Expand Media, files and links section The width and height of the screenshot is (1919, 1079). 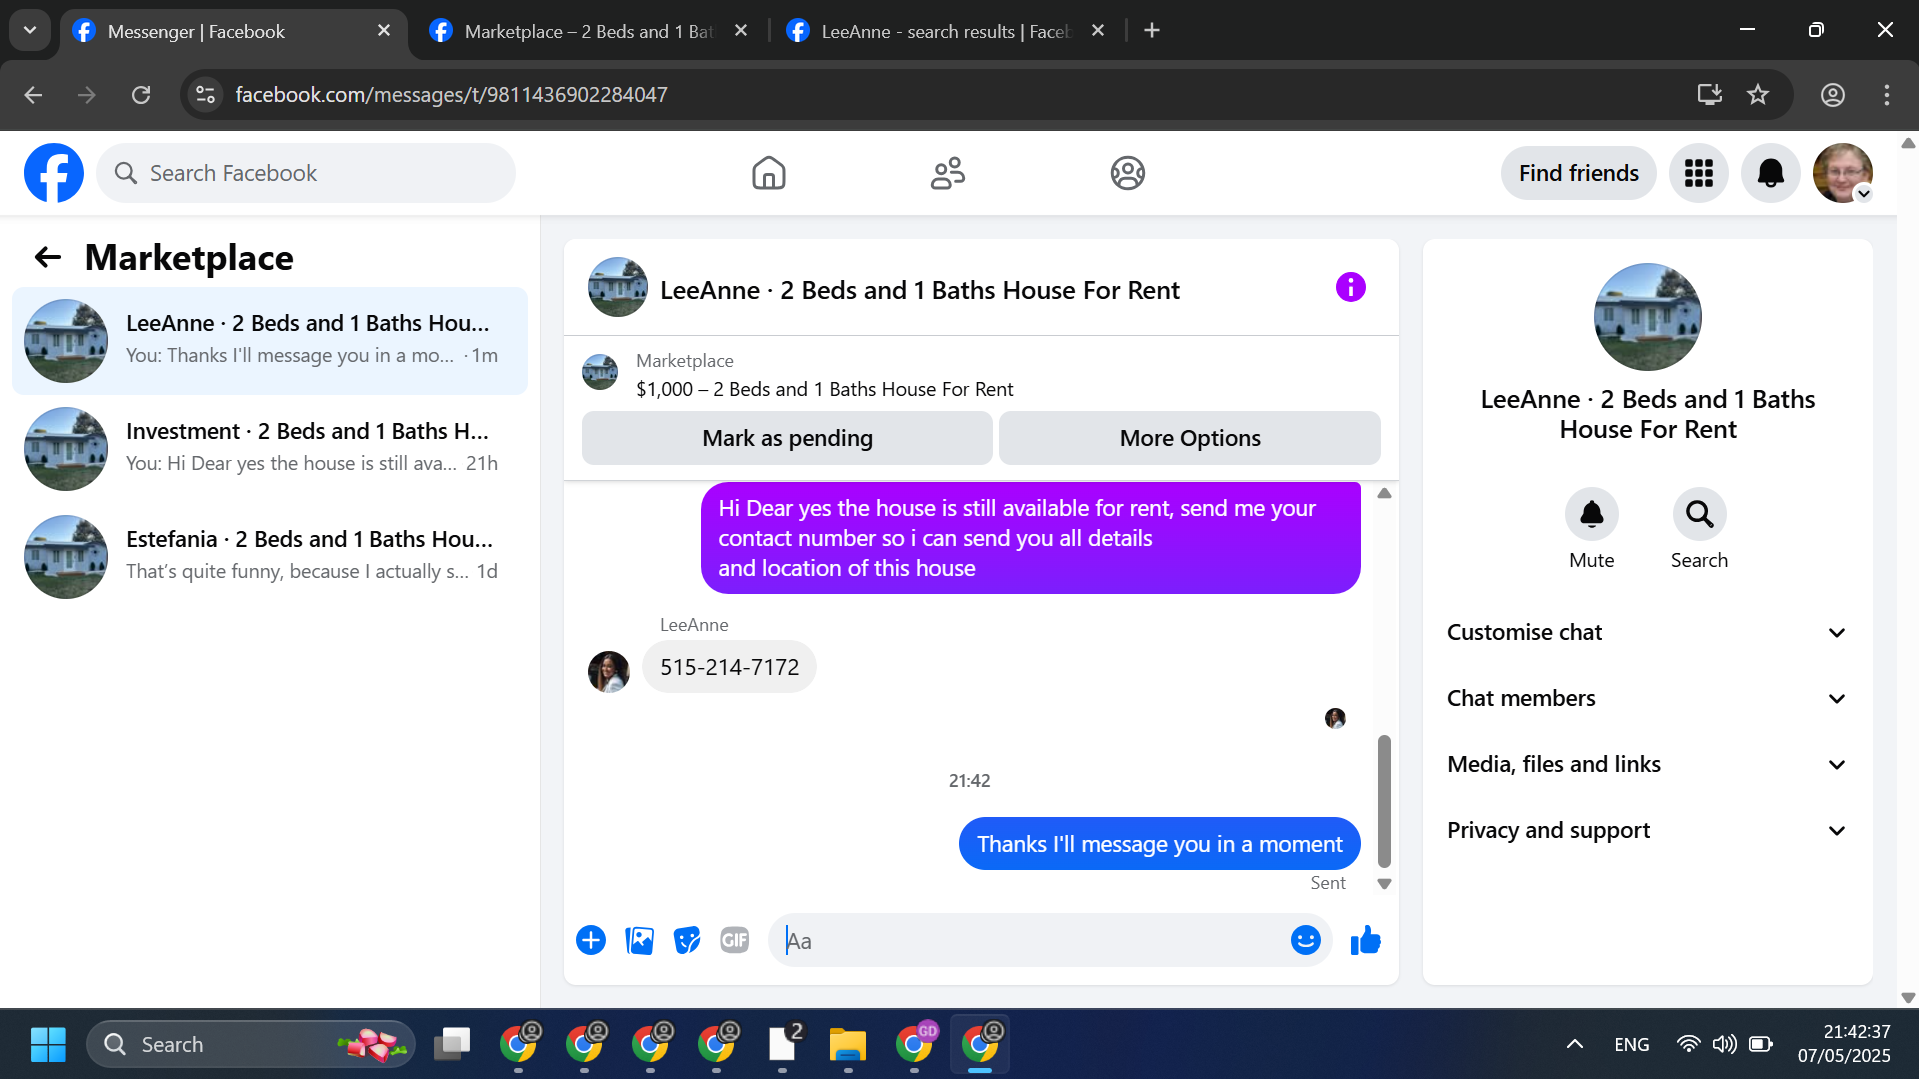tap(1647, 764)
